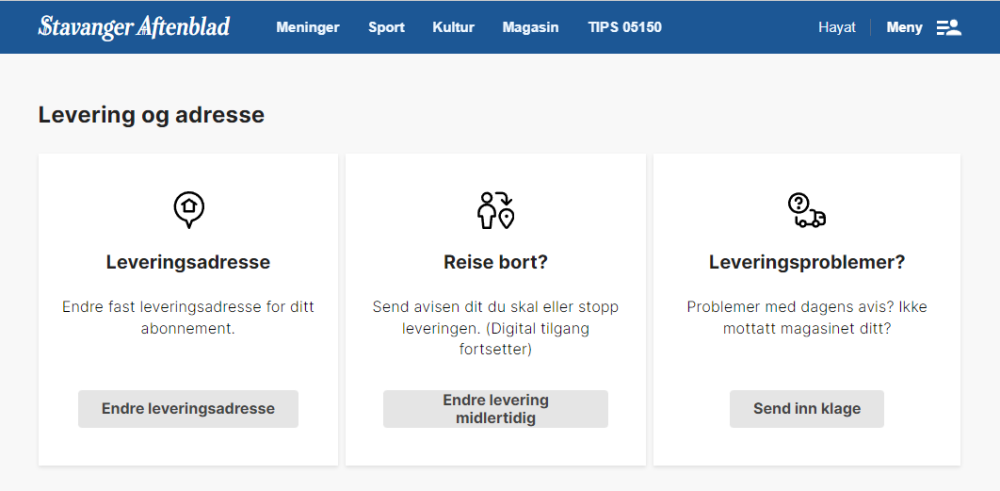Open the Kultur section
The height and width of the screenshot is (491, 1000).
point(453,28)
